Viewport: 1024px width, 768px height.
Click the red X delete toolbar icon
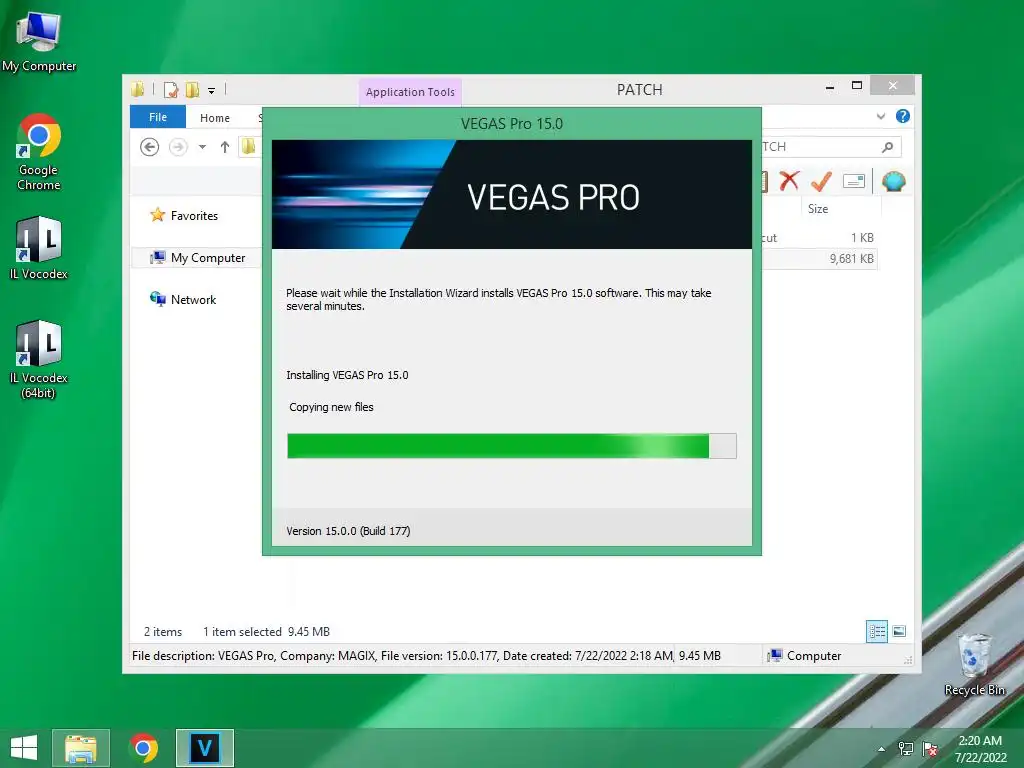click(x=789, y=181)
